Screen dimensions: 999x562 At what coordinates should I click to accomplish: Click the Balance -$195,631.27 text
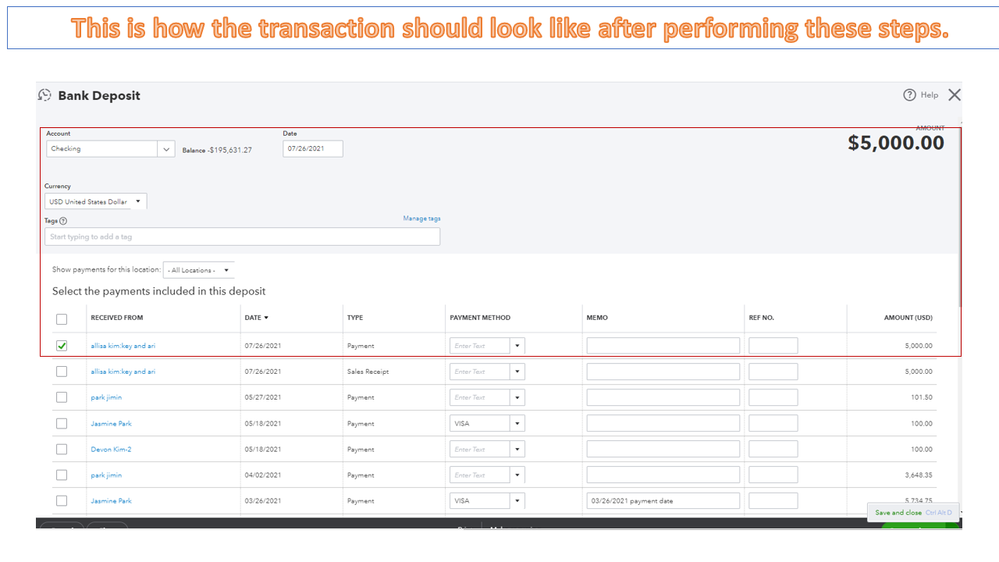pyautogui.click(x=217, y=150)
